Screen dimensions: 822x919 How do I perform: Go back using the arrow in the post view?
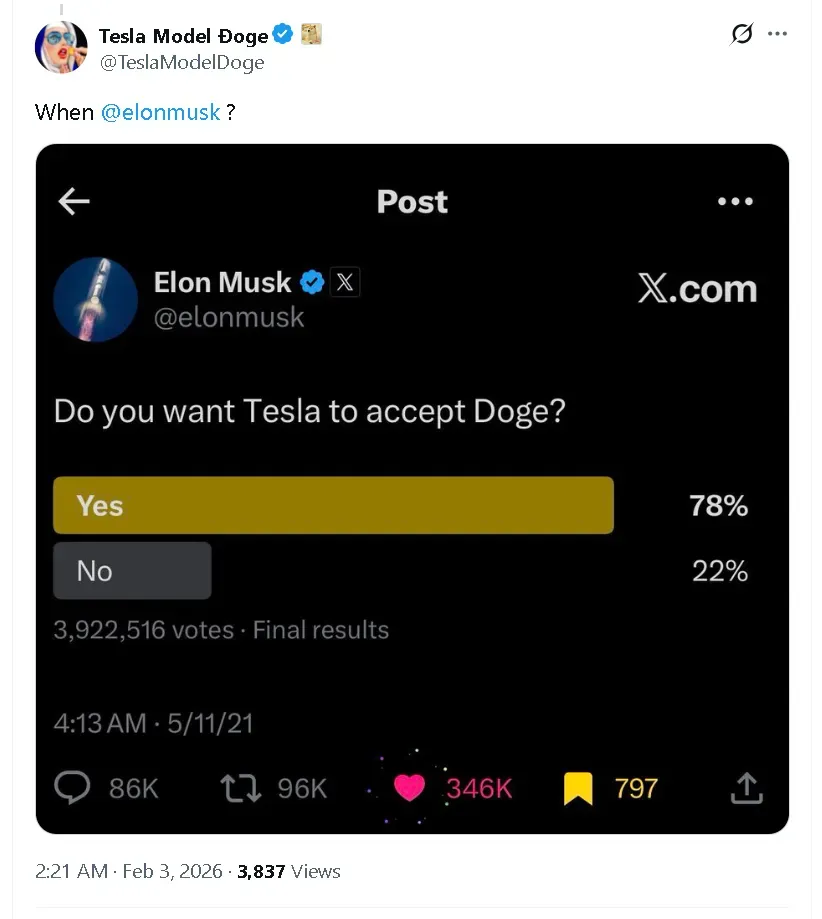[73, 201]
